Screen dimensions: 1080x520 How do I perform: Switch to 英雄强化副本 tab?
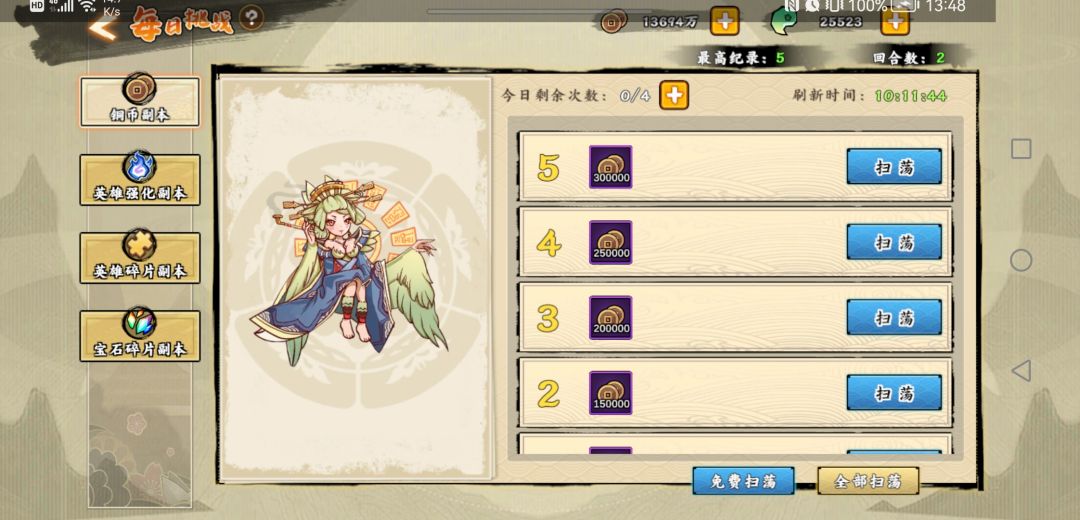click(140, 179)
